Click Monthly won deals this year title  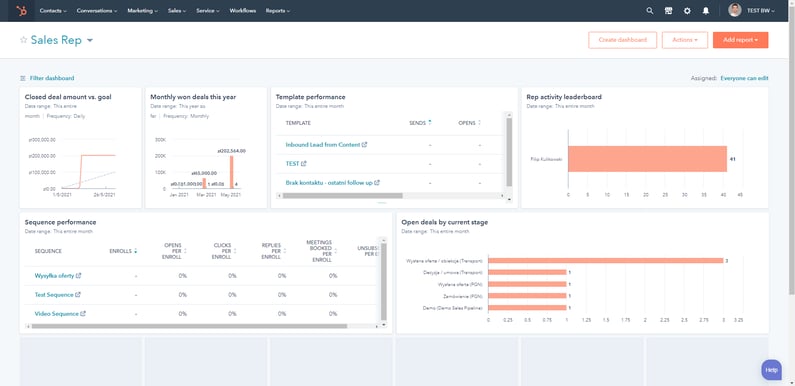[x=193, y=97]
